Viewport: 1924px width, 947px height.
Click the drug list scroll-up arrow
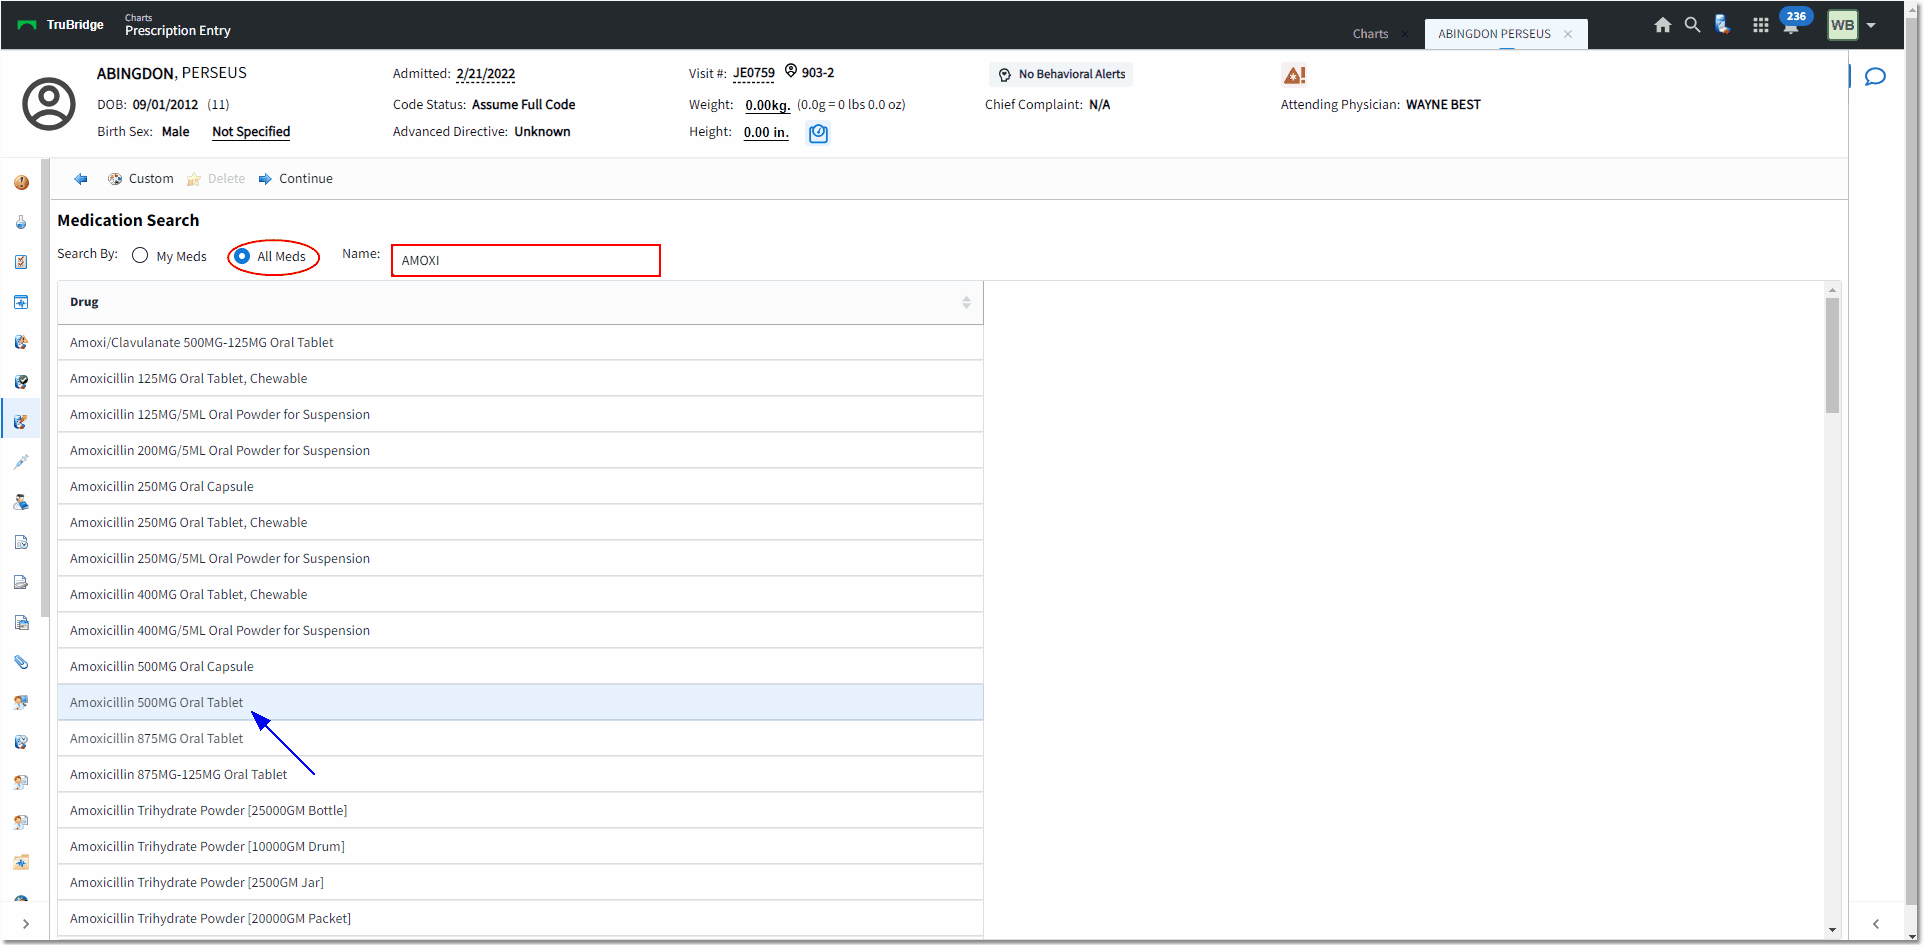[1832, 290]
